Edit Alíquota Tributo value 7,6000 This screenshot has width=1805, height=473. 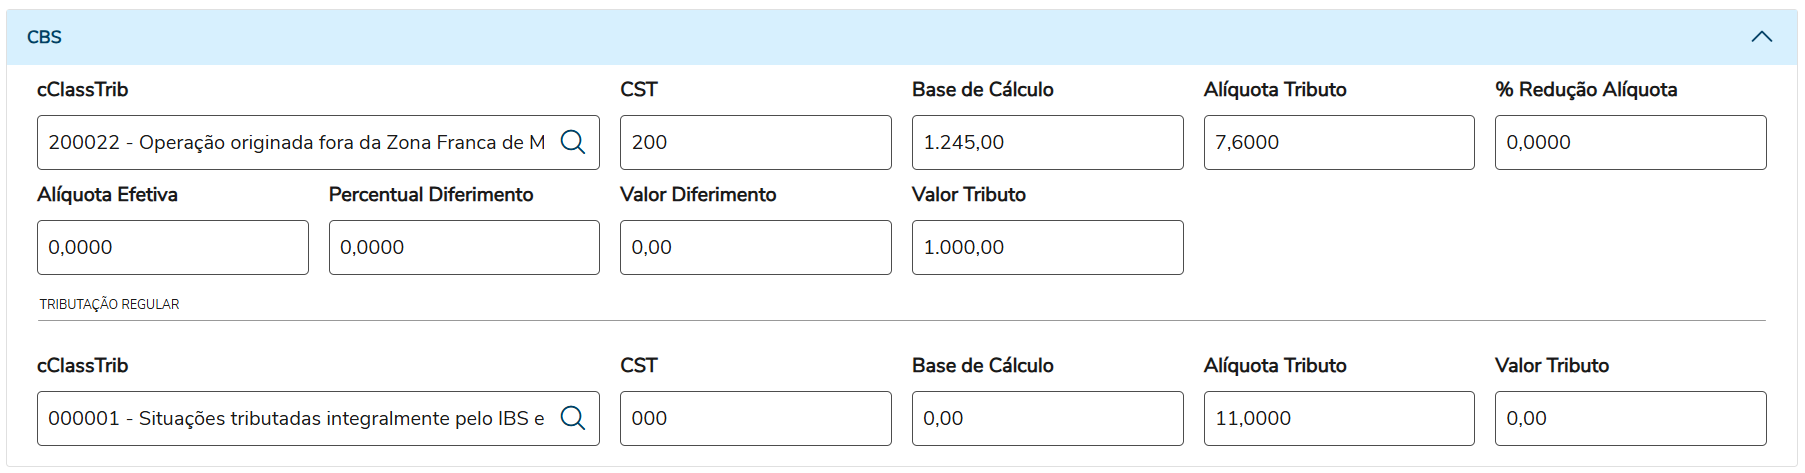point(1338,142)
